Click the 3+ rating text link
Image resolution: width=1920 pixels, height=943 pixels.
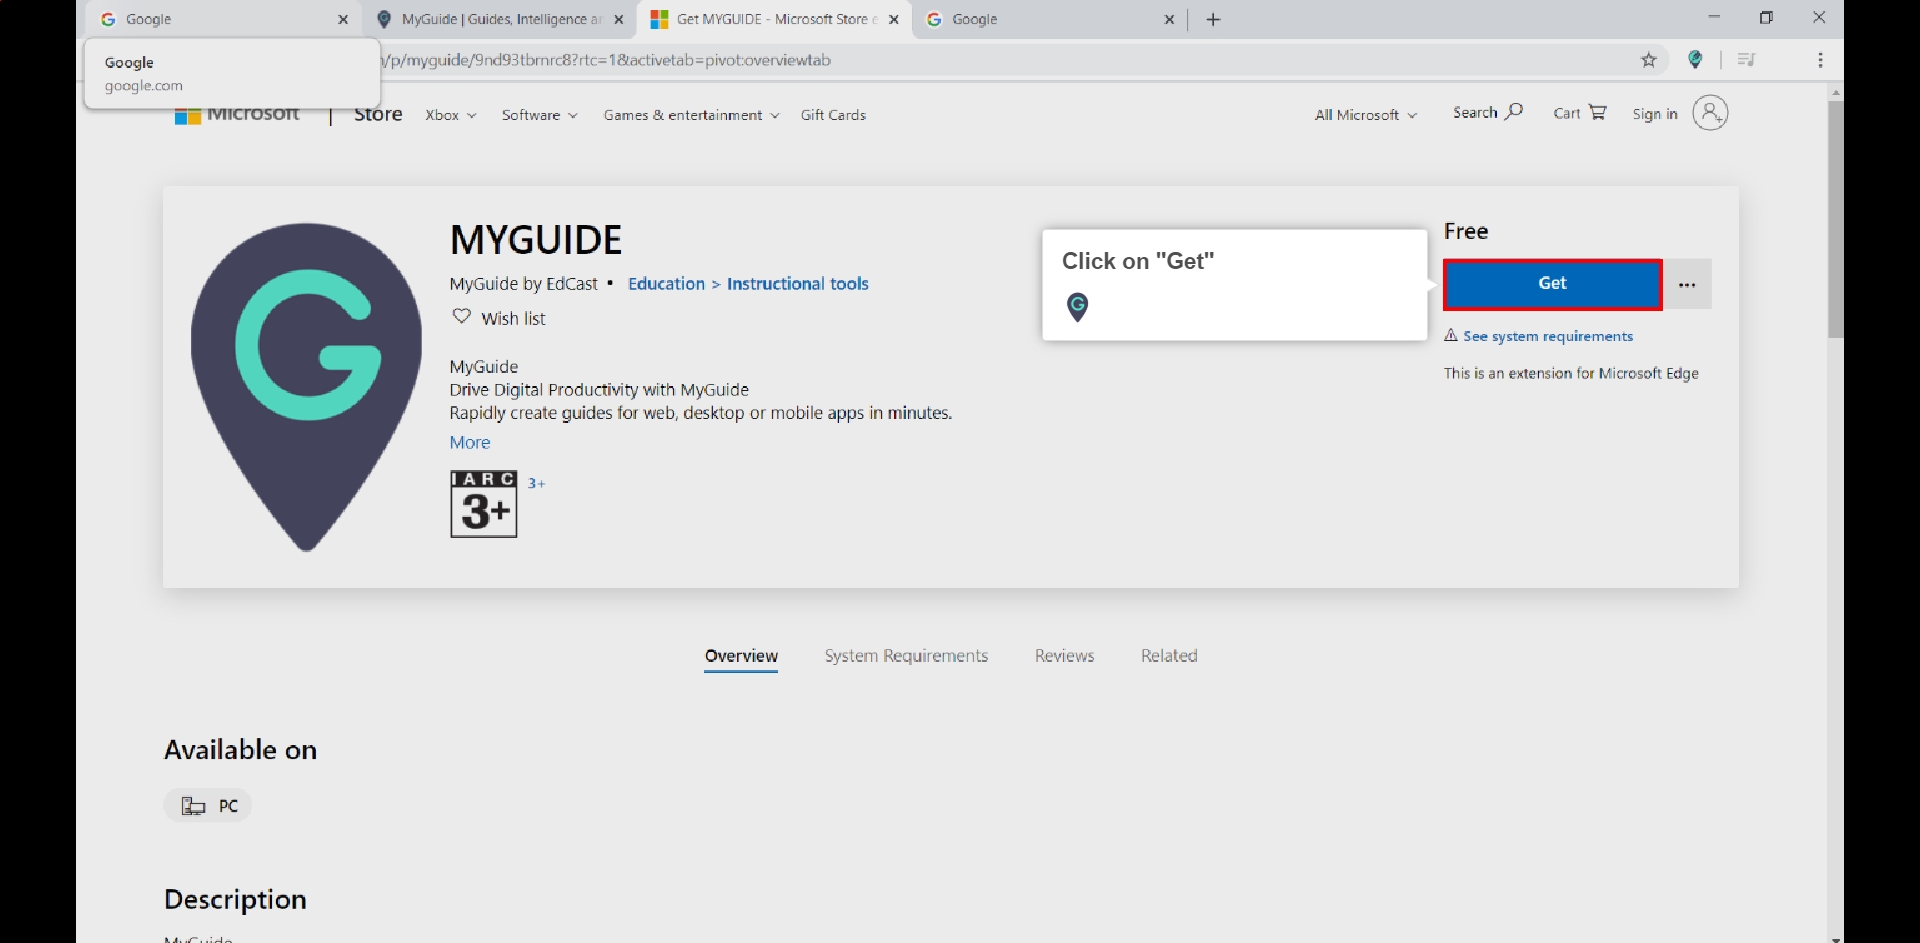[x=536, y=483]
